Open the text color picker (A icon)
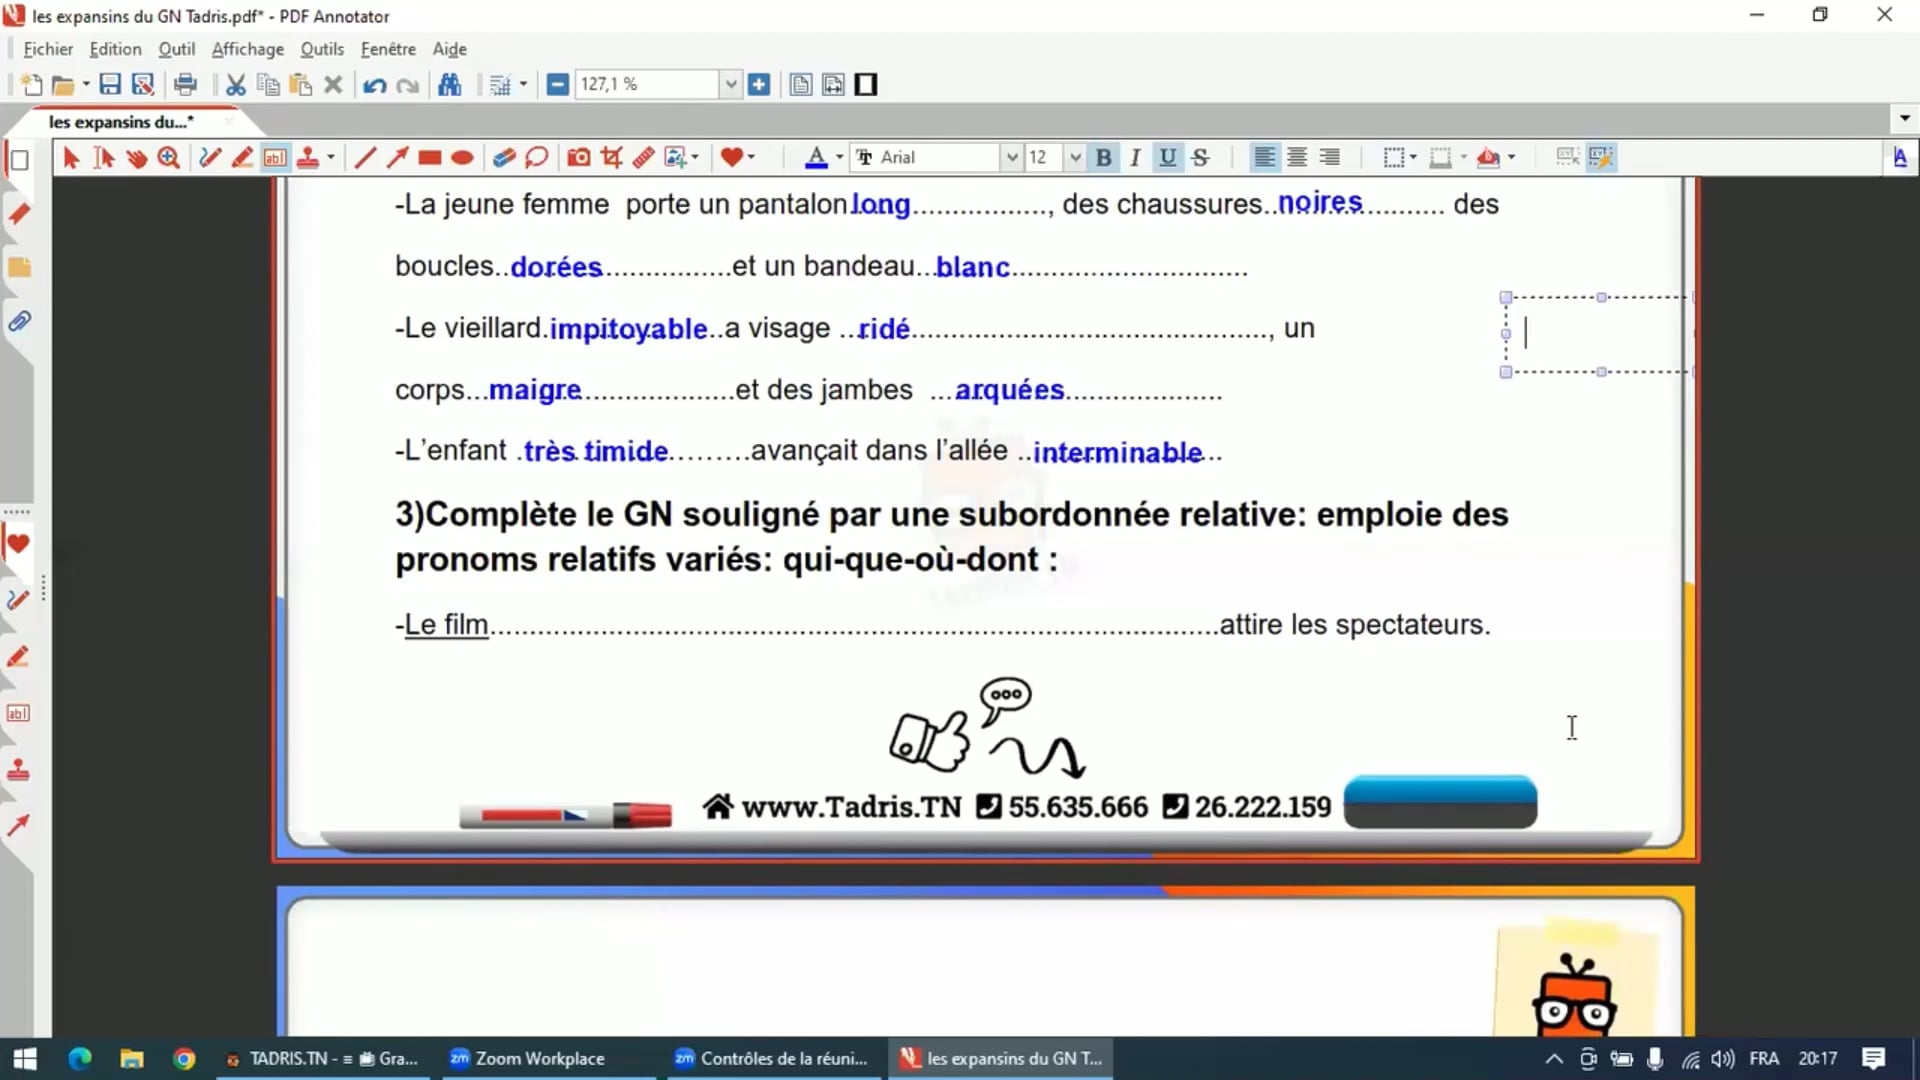Image resolution: width=1920 pixels, height=1080 pixels. [x=816, y=157]
